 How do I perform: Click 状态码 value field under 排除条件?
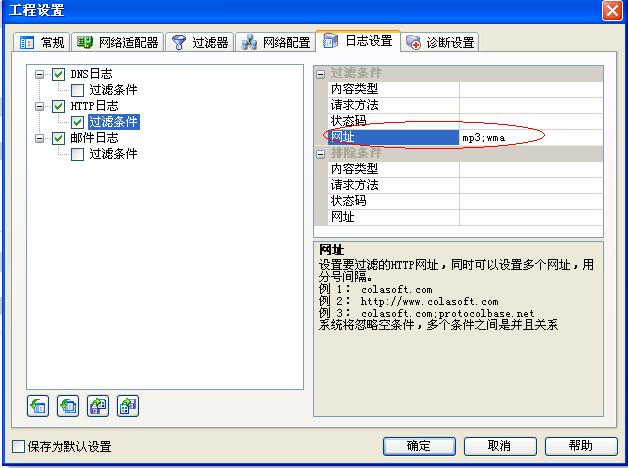[x=531, y=202]
